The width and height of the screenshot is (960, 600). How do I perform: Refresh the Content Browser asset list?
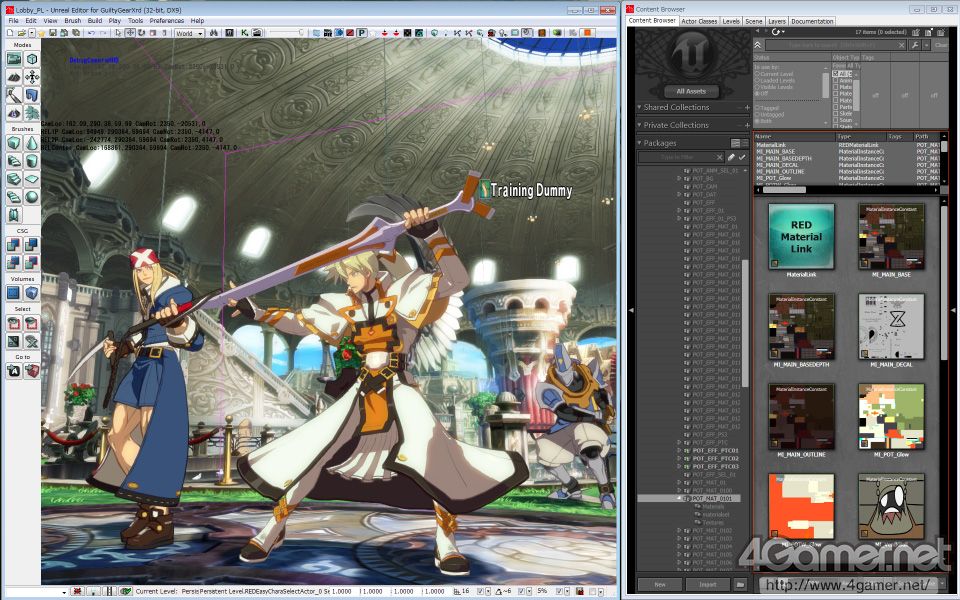click(776, 32)
